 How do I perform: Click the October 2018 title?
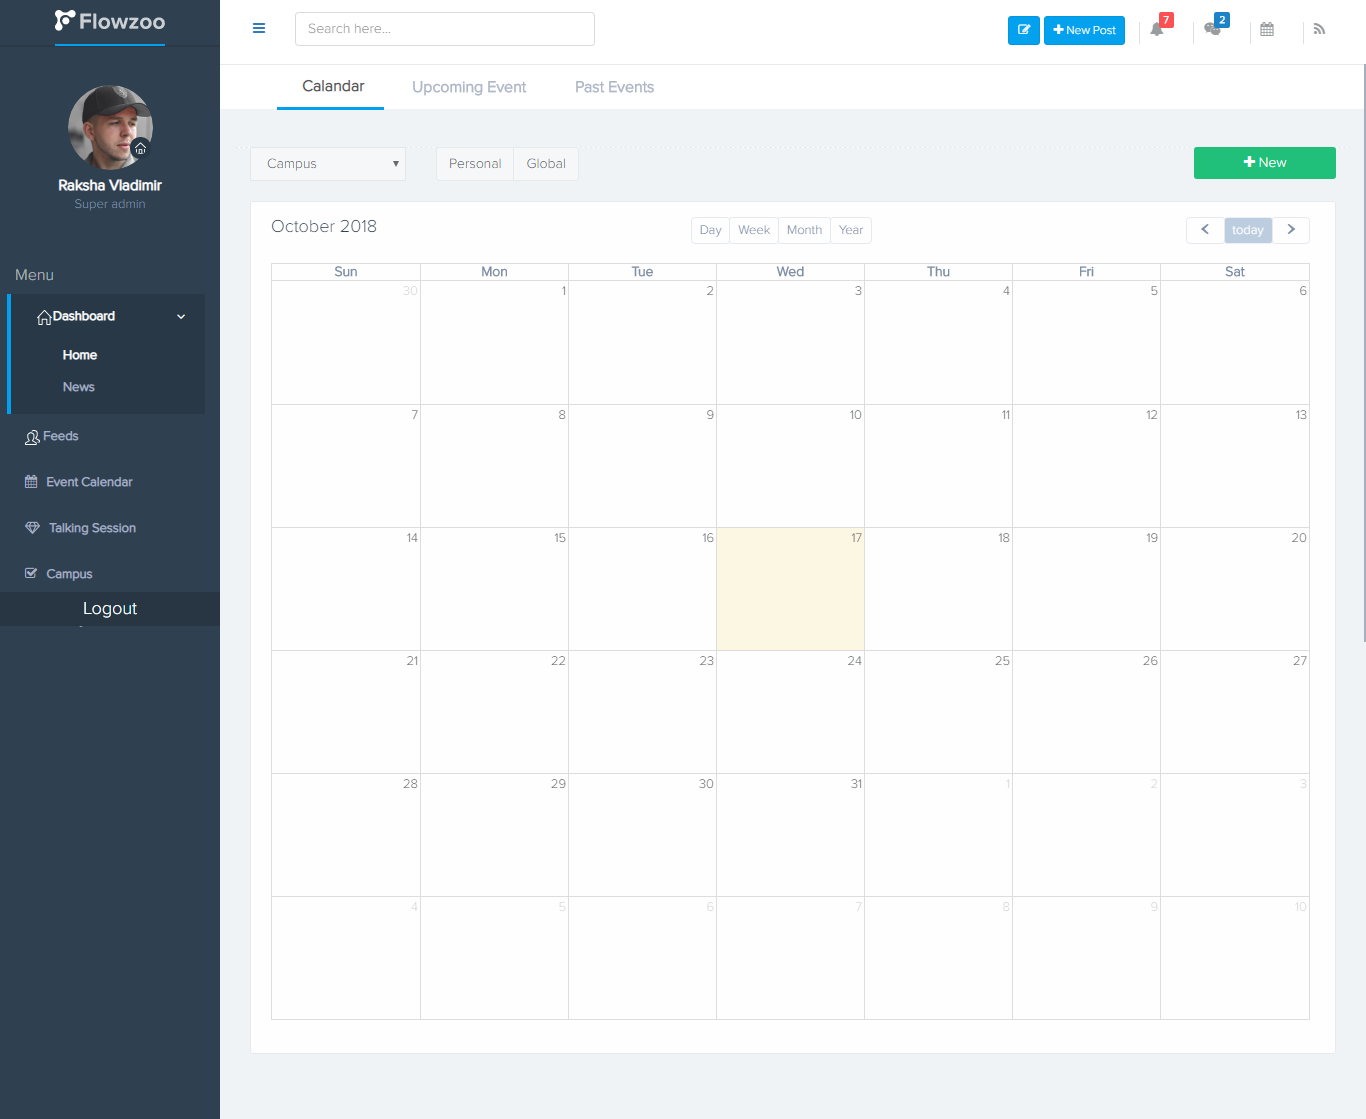coord(324,226)
